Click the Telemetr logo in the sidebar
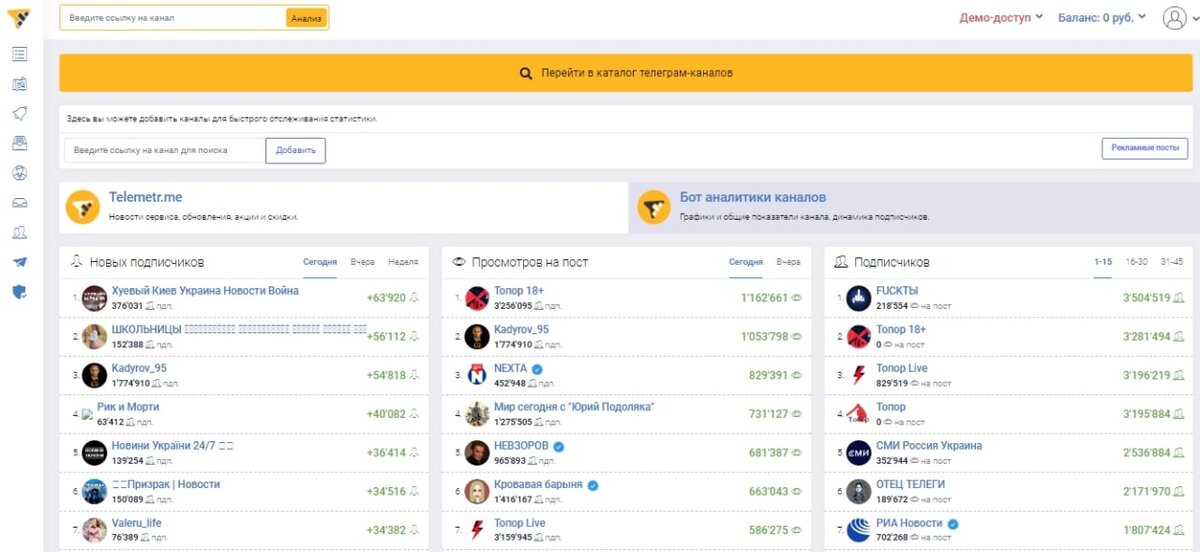The image size is (1200, 552). tap(19, 18)
